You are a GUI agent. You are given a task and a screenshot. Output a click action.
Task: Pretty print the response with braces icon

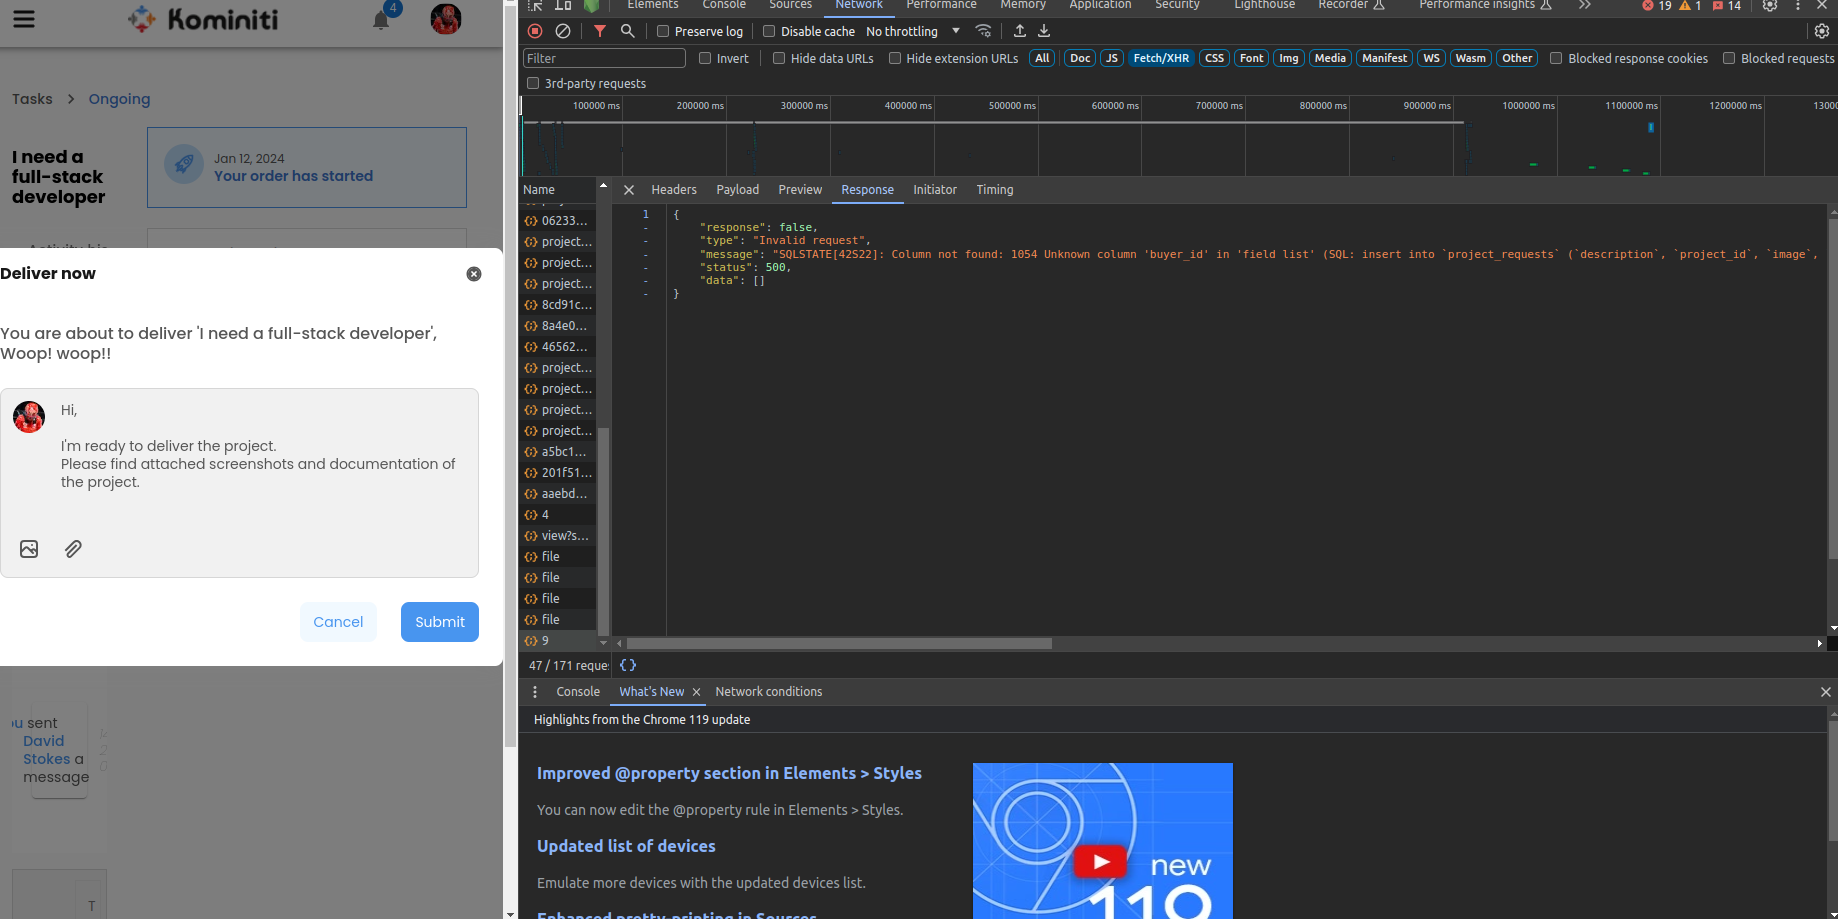pos(628,665)
